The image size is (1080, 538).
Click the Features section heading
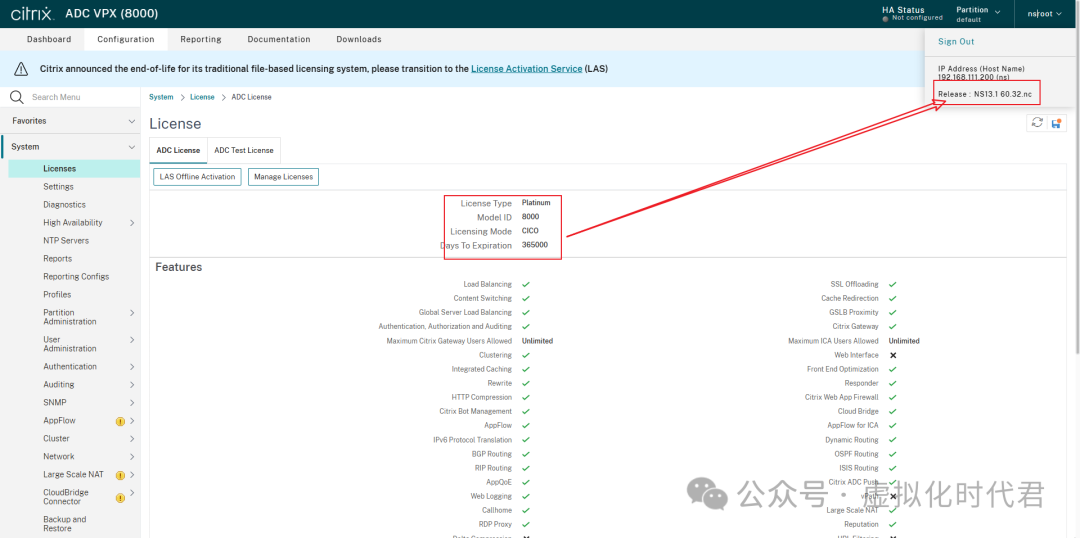178,267
